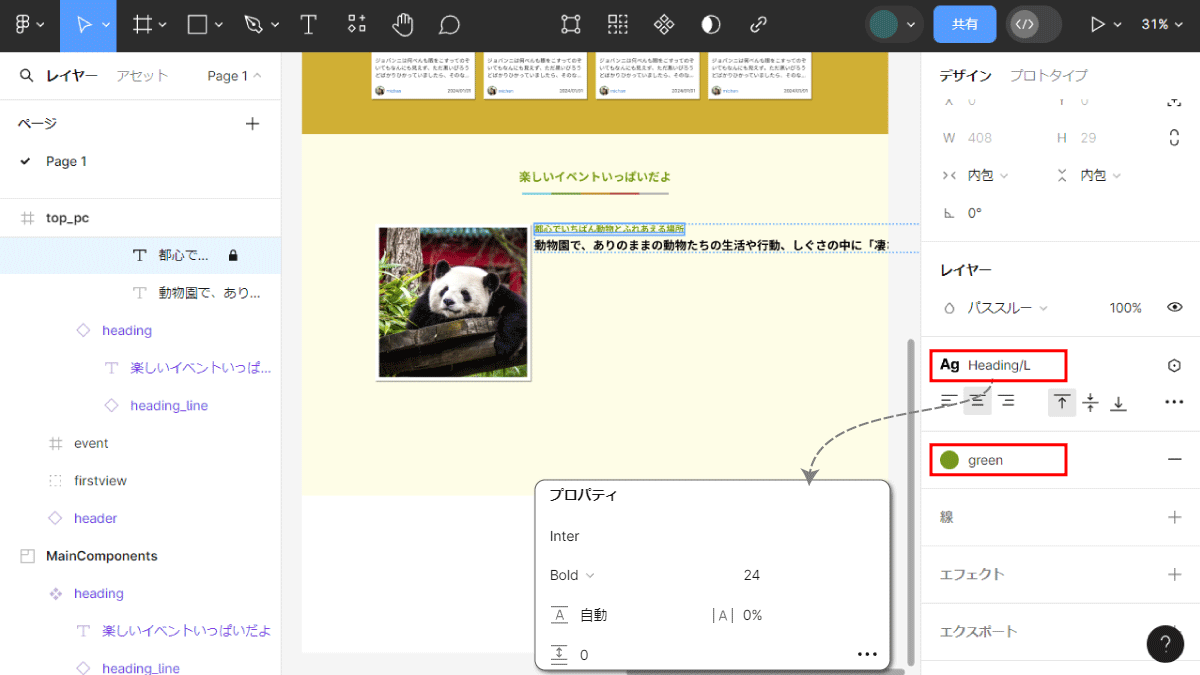Screen dimensions: 1200x675
Task: Select the Move tool
Action: click(84, 24)
